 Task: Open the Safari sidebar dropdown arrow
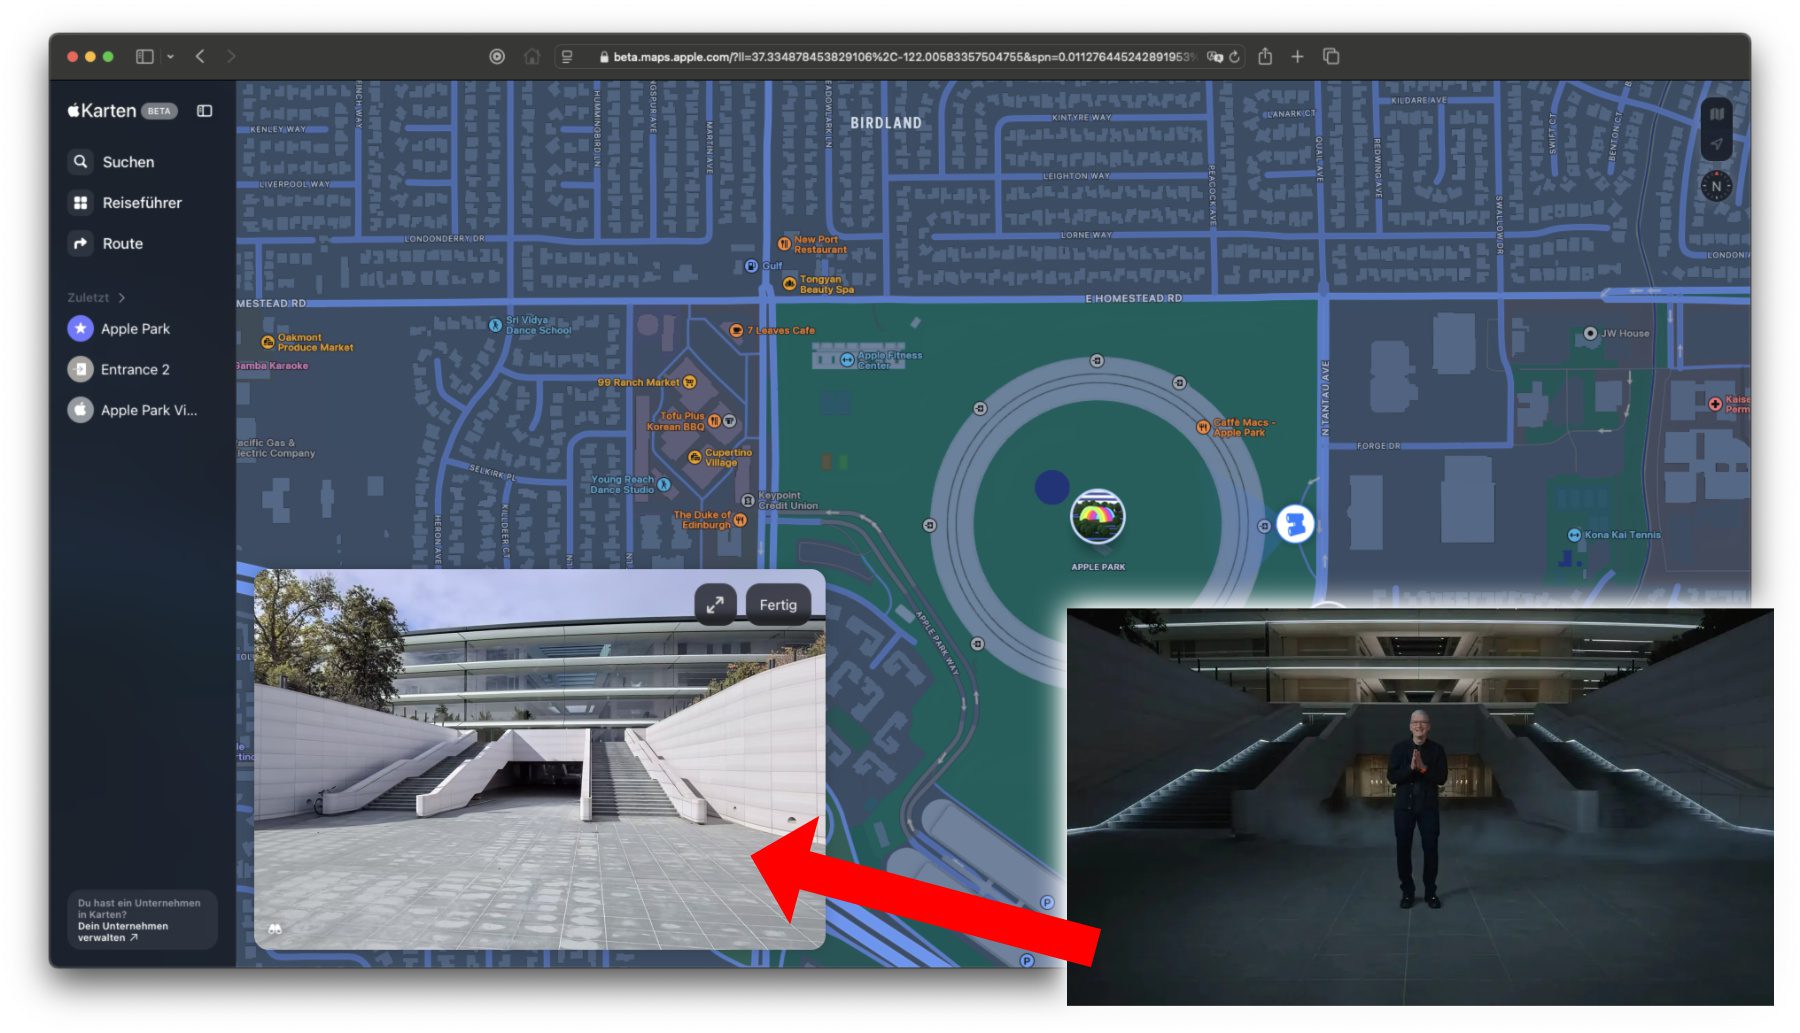[x=170, y=57]
